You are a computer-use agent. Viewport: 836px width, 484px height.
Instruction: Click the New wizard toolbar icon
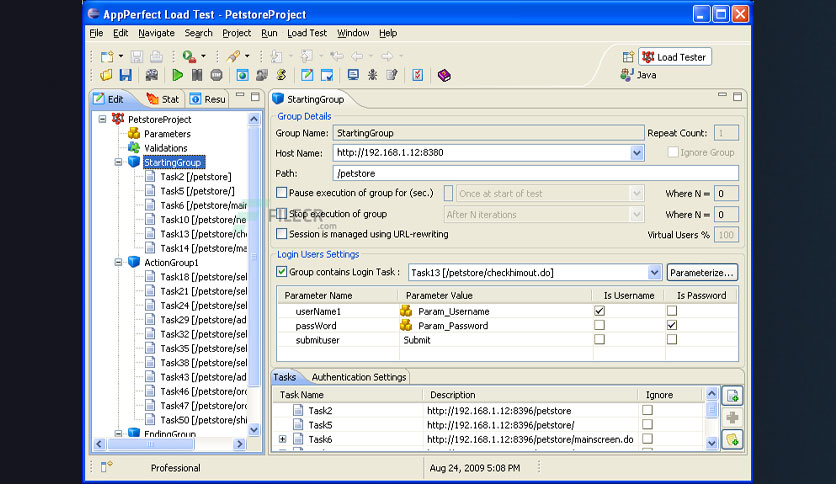click(107, 57)
